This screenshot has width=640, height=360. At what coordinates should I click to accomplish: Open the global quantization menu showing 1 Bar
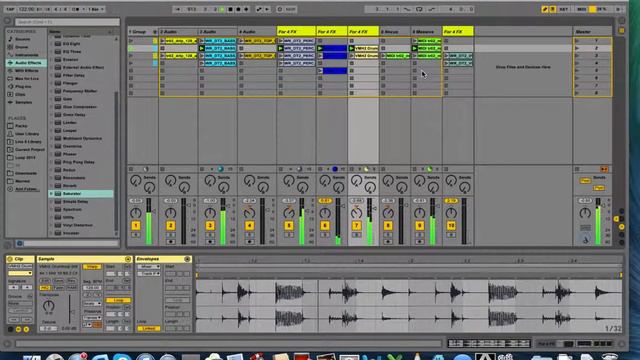[x=96, y=9]
